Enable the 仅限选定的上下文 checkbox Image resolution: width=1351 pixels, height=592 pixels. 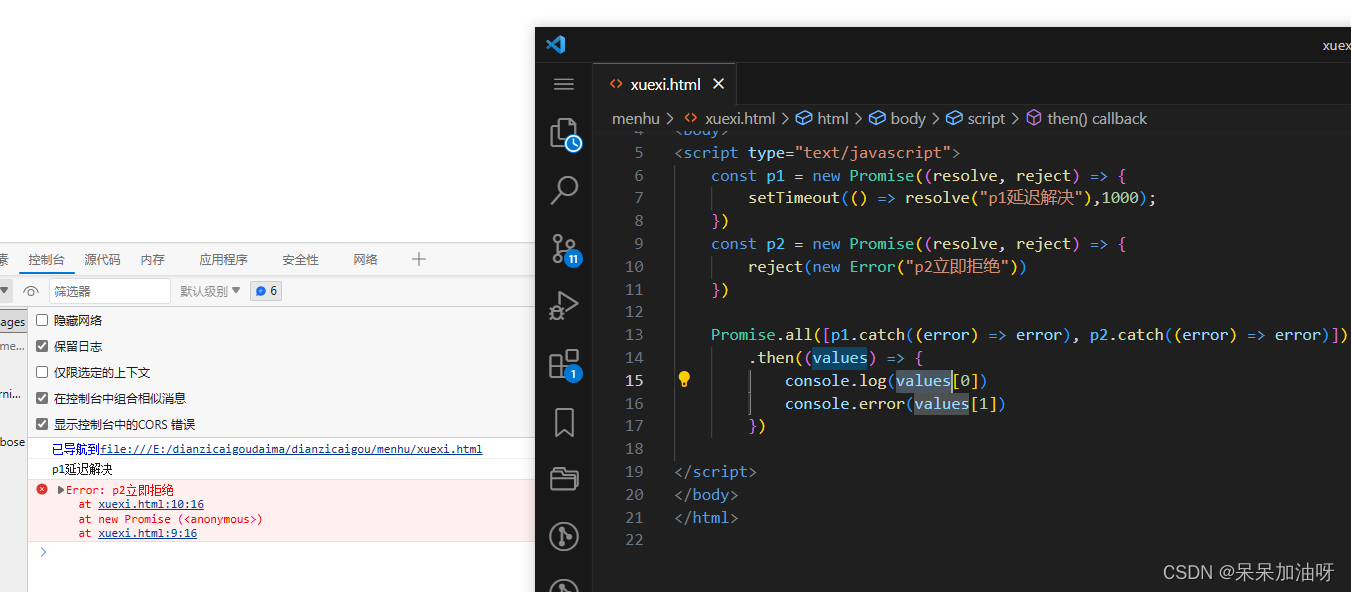coord(42,372)
